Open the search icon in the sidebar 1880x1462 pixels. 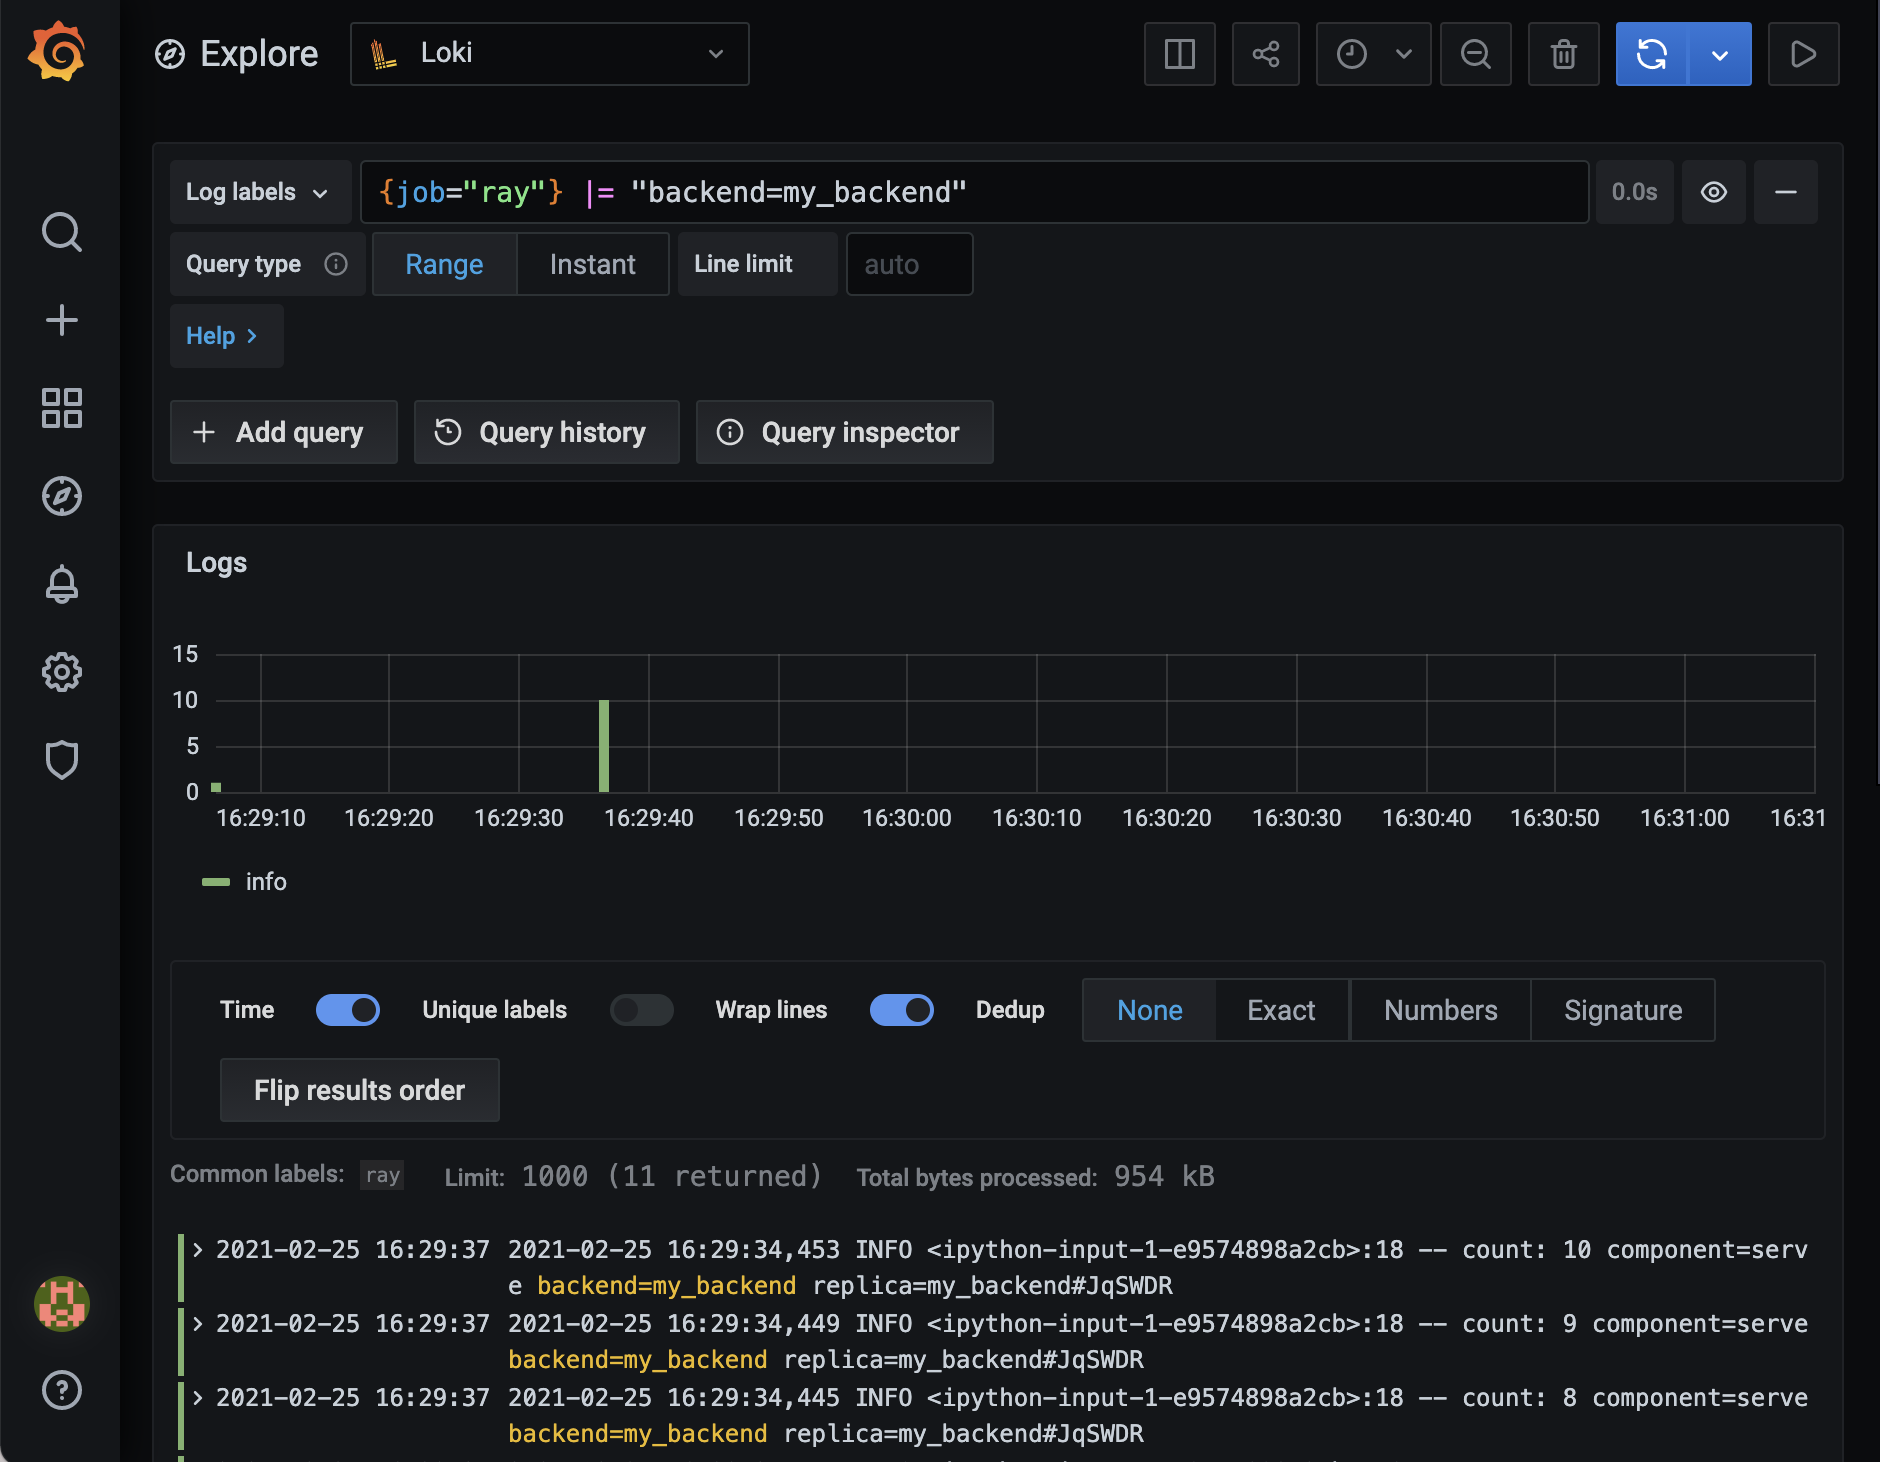[61, 232]
